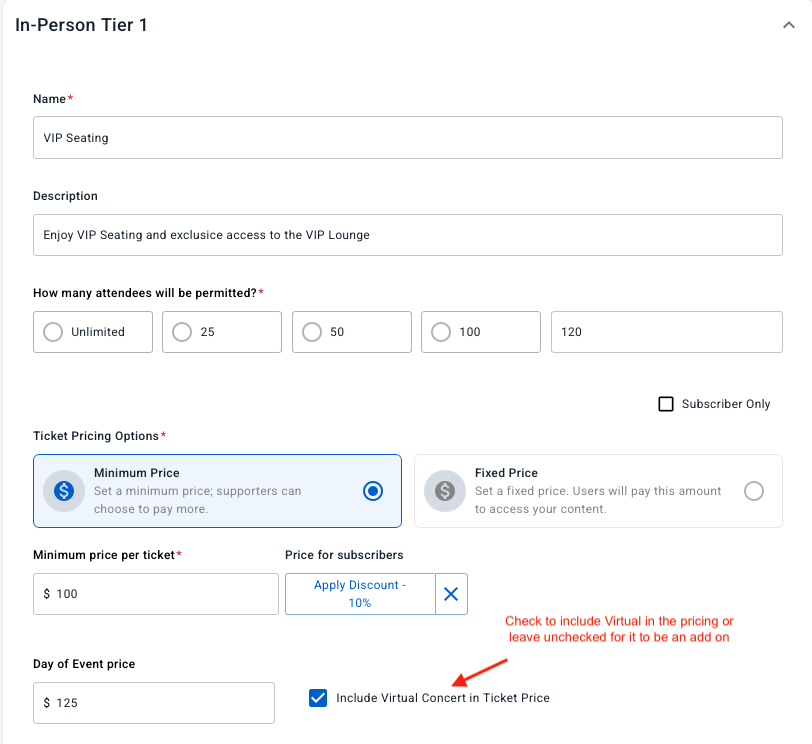The height and width of the screenshot is (744, 812).
Task: Select the 25 attendees radio option
Action: [182, 332]
